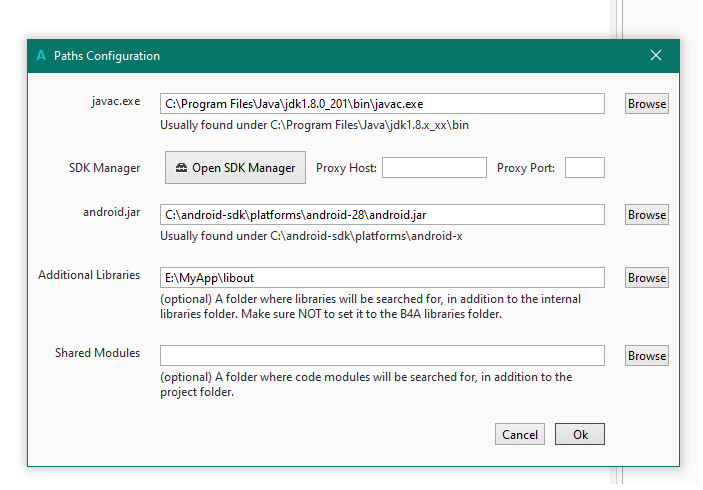Click the javac.exe field label
The height and width of the screenshot is (490, 703).
click(x=116, y=101)
